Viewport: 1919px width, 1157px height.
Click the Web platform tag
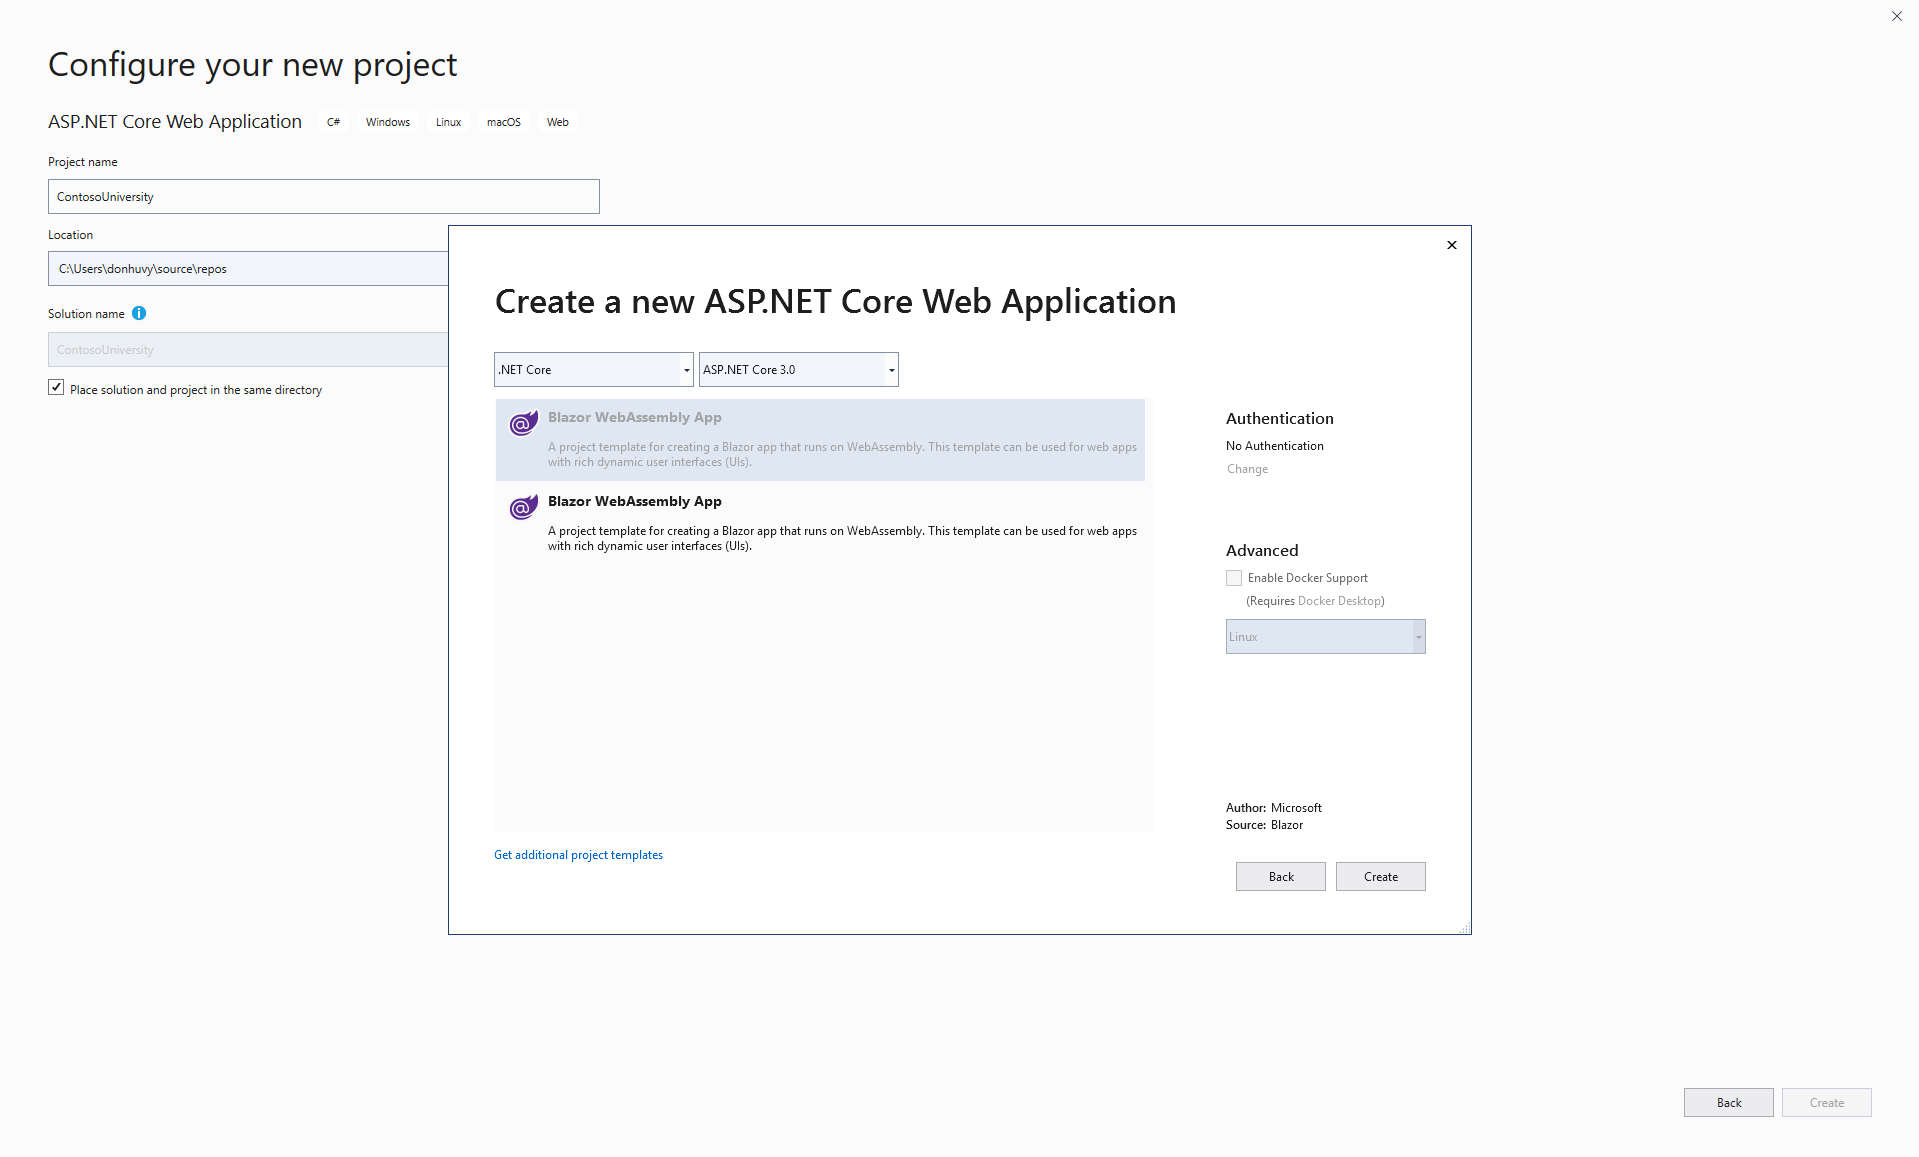(x=557, y=121)
